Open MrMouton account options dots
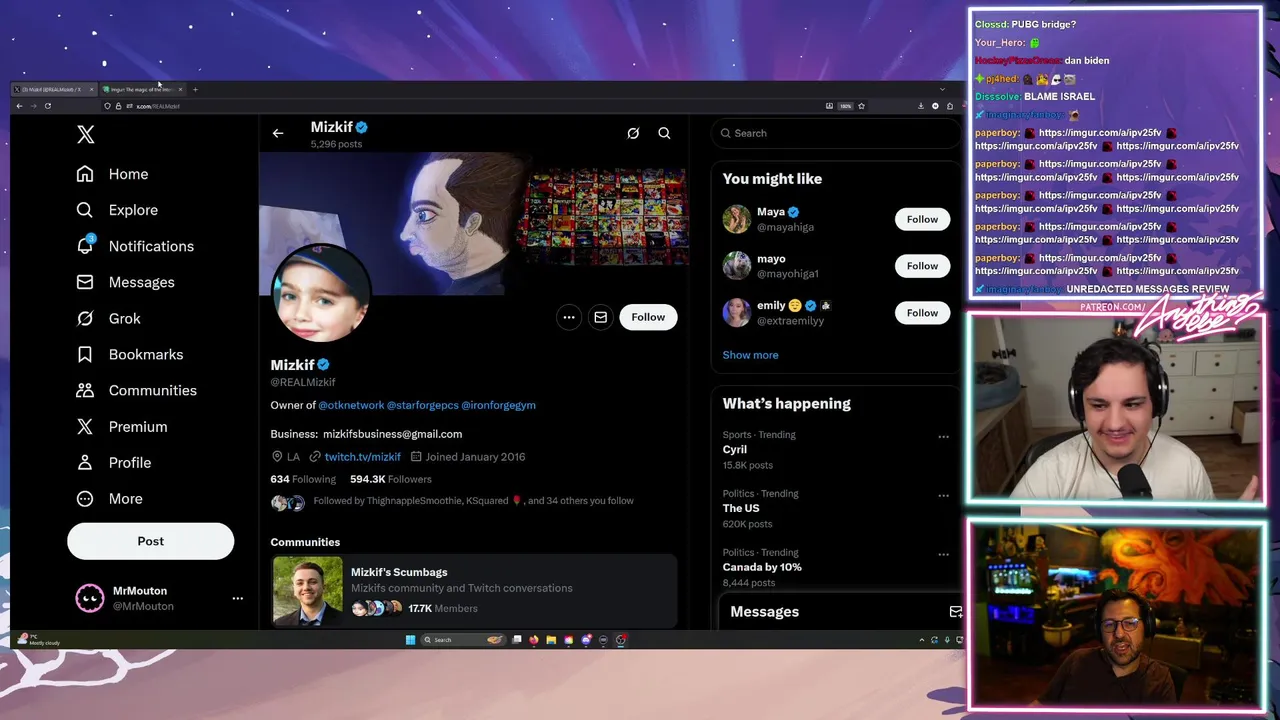This screenshot has width=1280, height=720. (237, 598)
